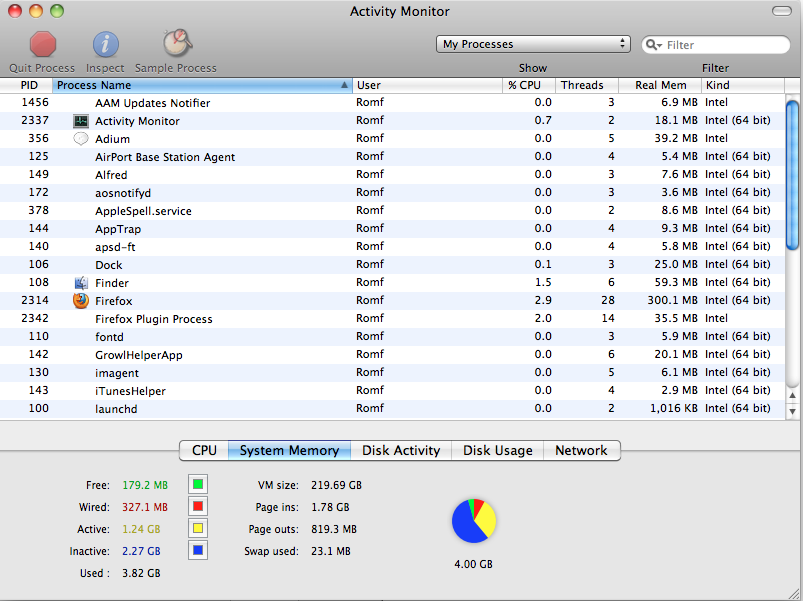Select the Activity Monitor process icon
Viewport: 803px width, 601px height.
point(81,121)
